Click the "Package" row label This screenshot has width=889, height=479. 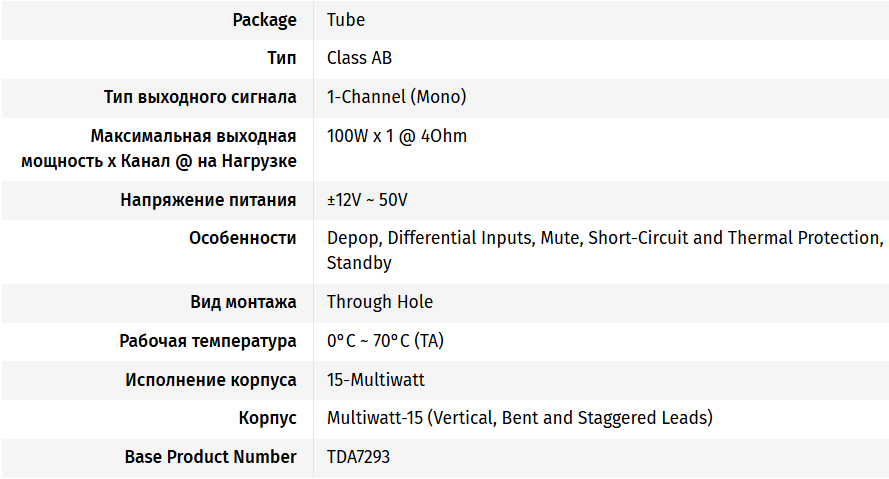[264, 20]
